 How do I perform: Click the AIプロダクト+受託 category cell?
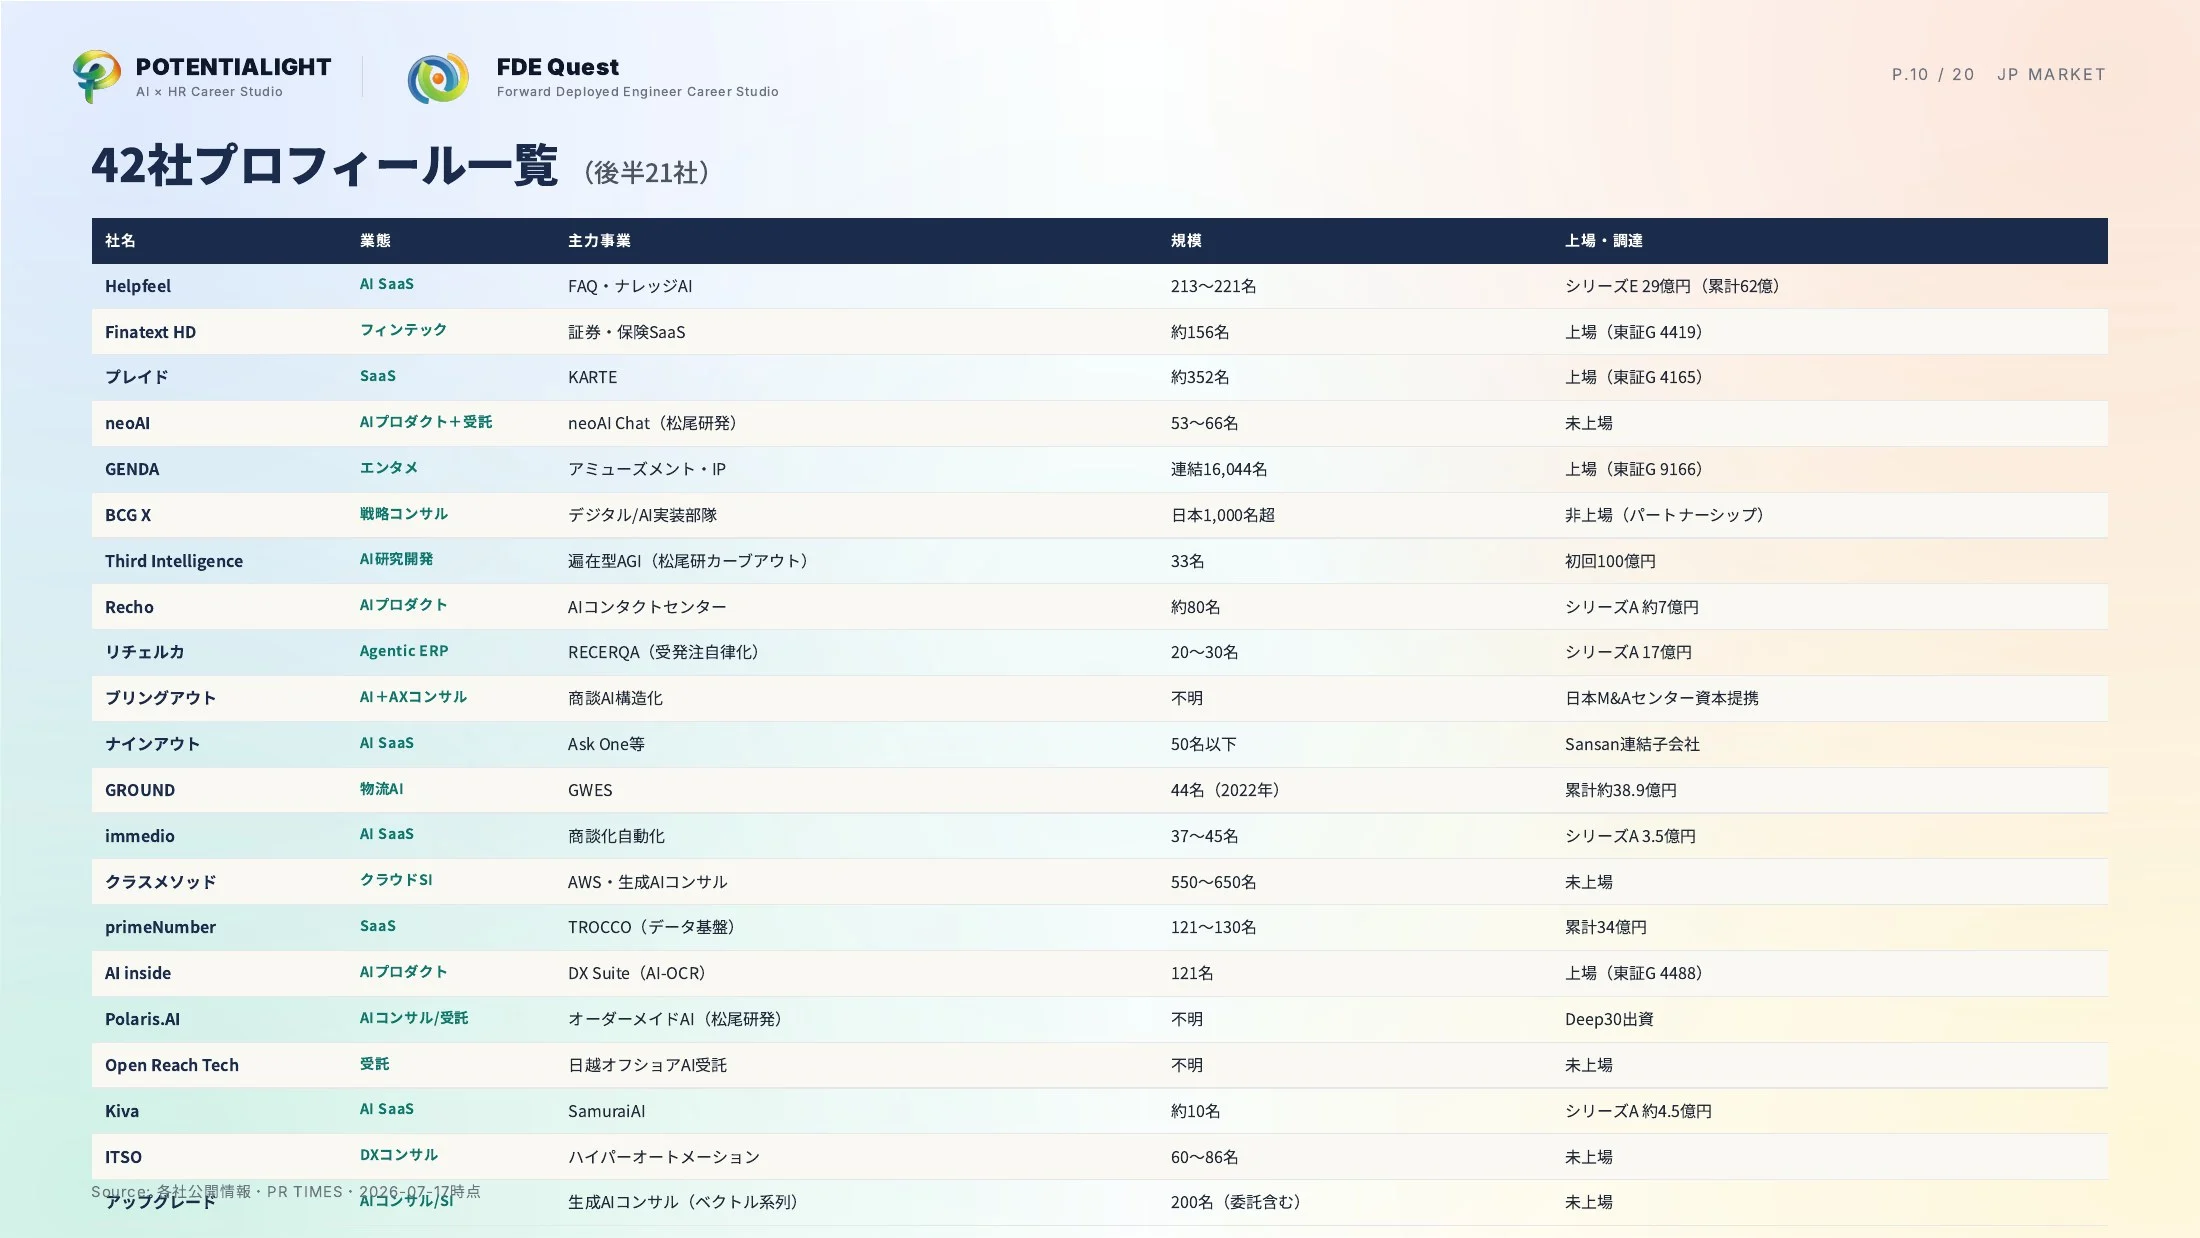pos(426,422)
